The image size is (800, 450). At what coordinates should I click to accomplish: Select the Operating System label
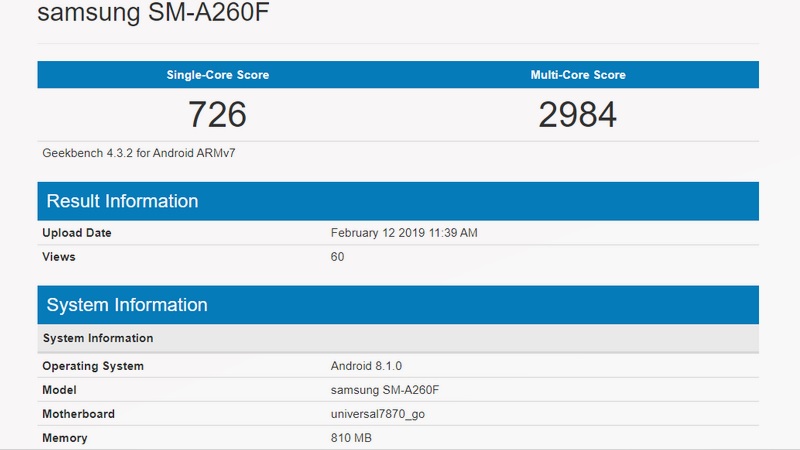pyautogui.click(x=93, y=366)
